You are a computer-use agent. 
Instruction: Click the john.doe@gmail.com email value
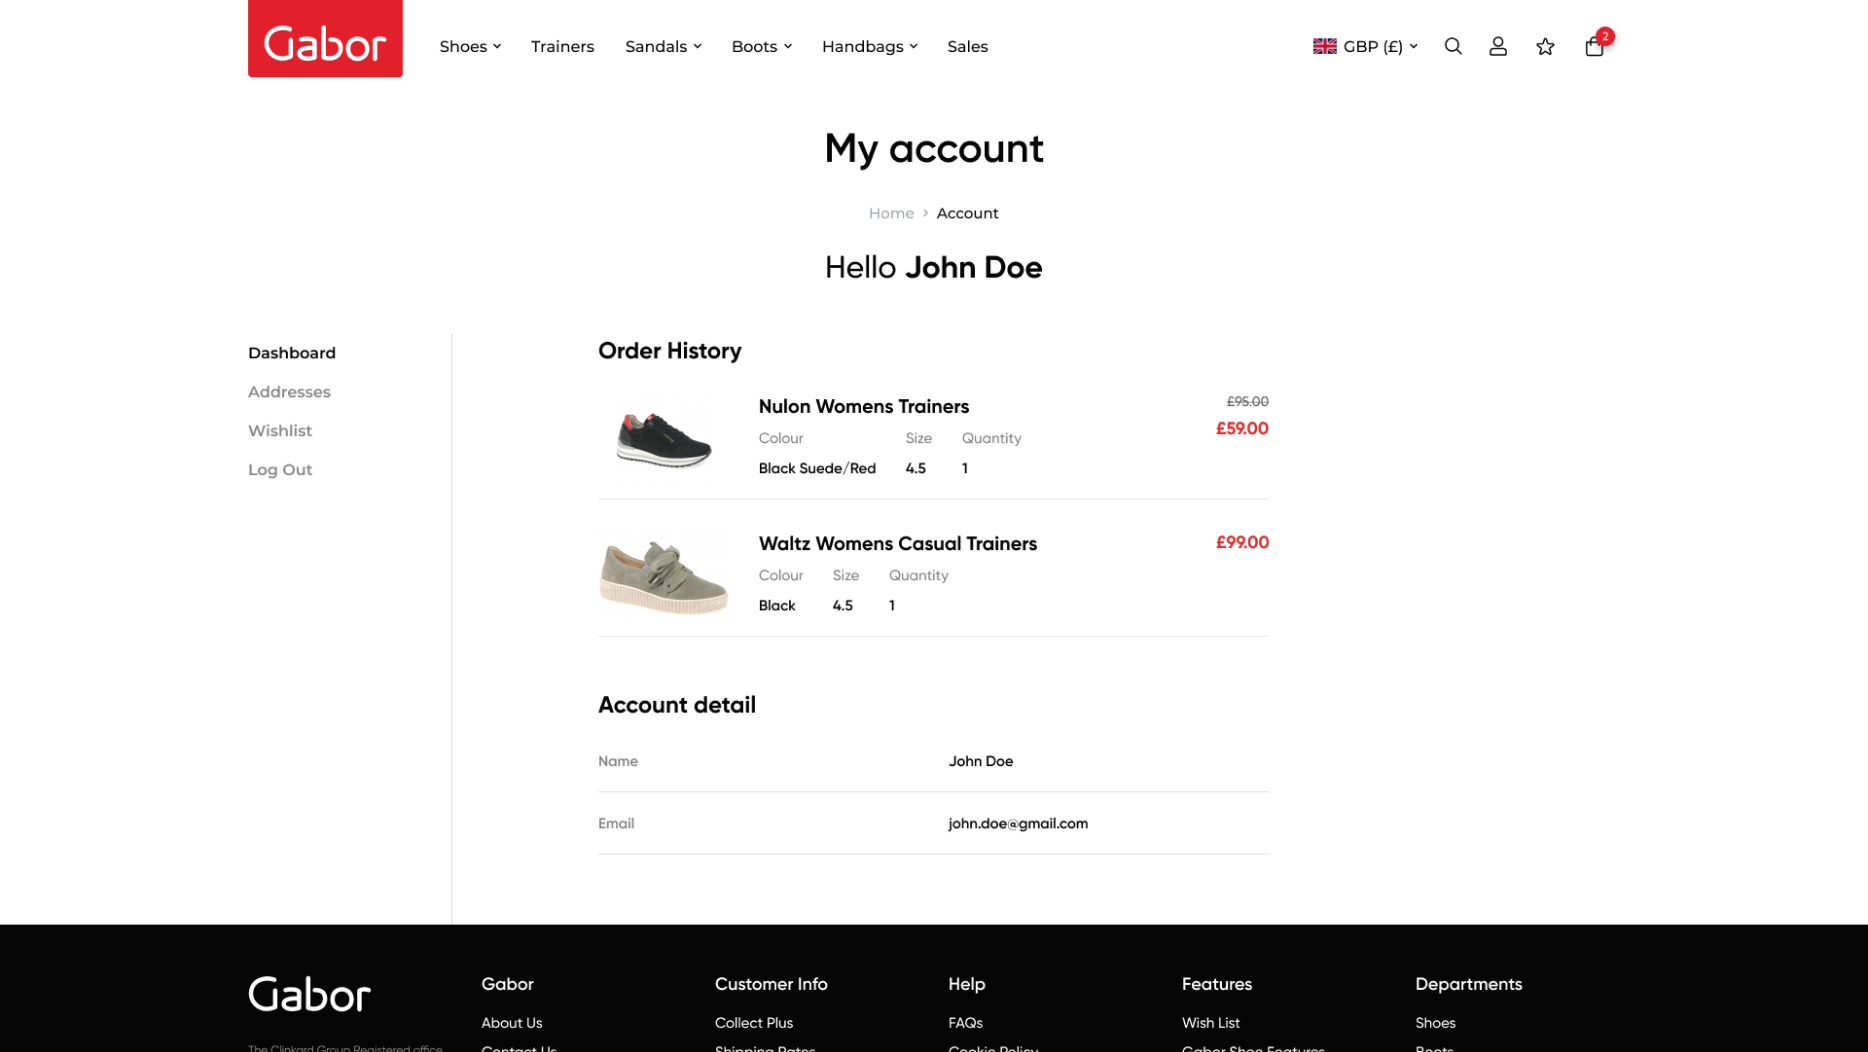pos(1018,823)
